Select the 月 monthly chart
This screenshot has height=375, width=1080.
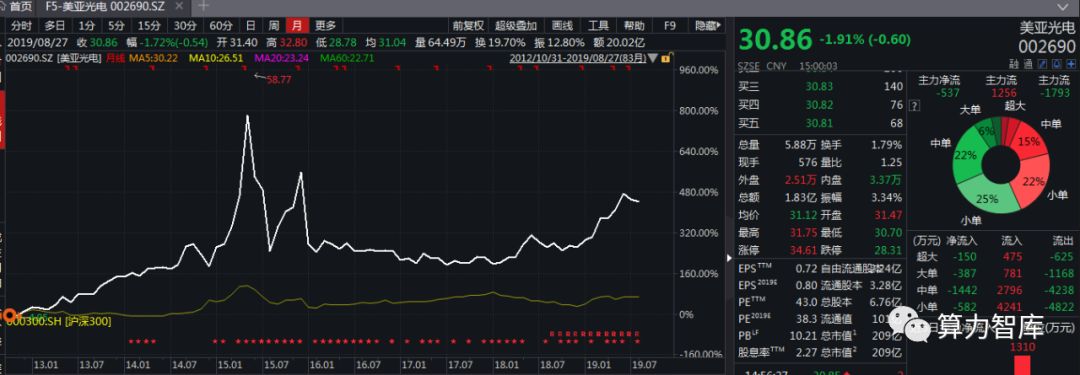click(297, 26)
